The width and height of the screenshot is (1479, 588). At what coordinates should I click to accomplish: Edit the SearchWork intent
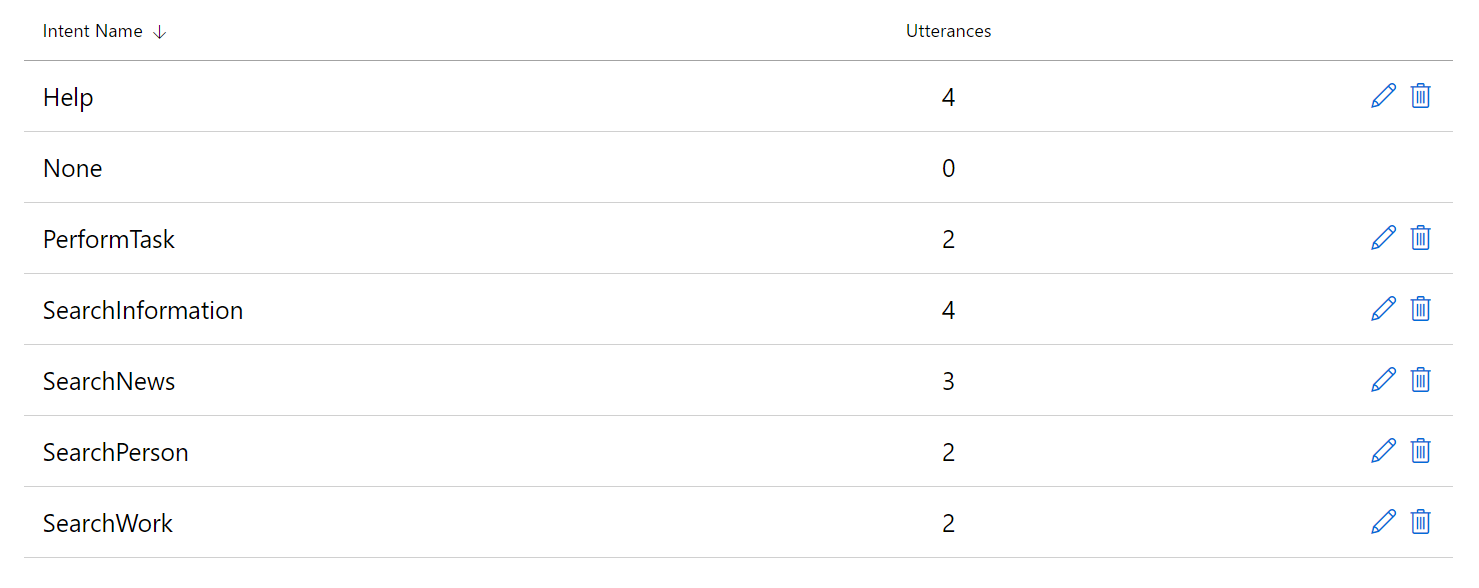(x=1383, y=522)
